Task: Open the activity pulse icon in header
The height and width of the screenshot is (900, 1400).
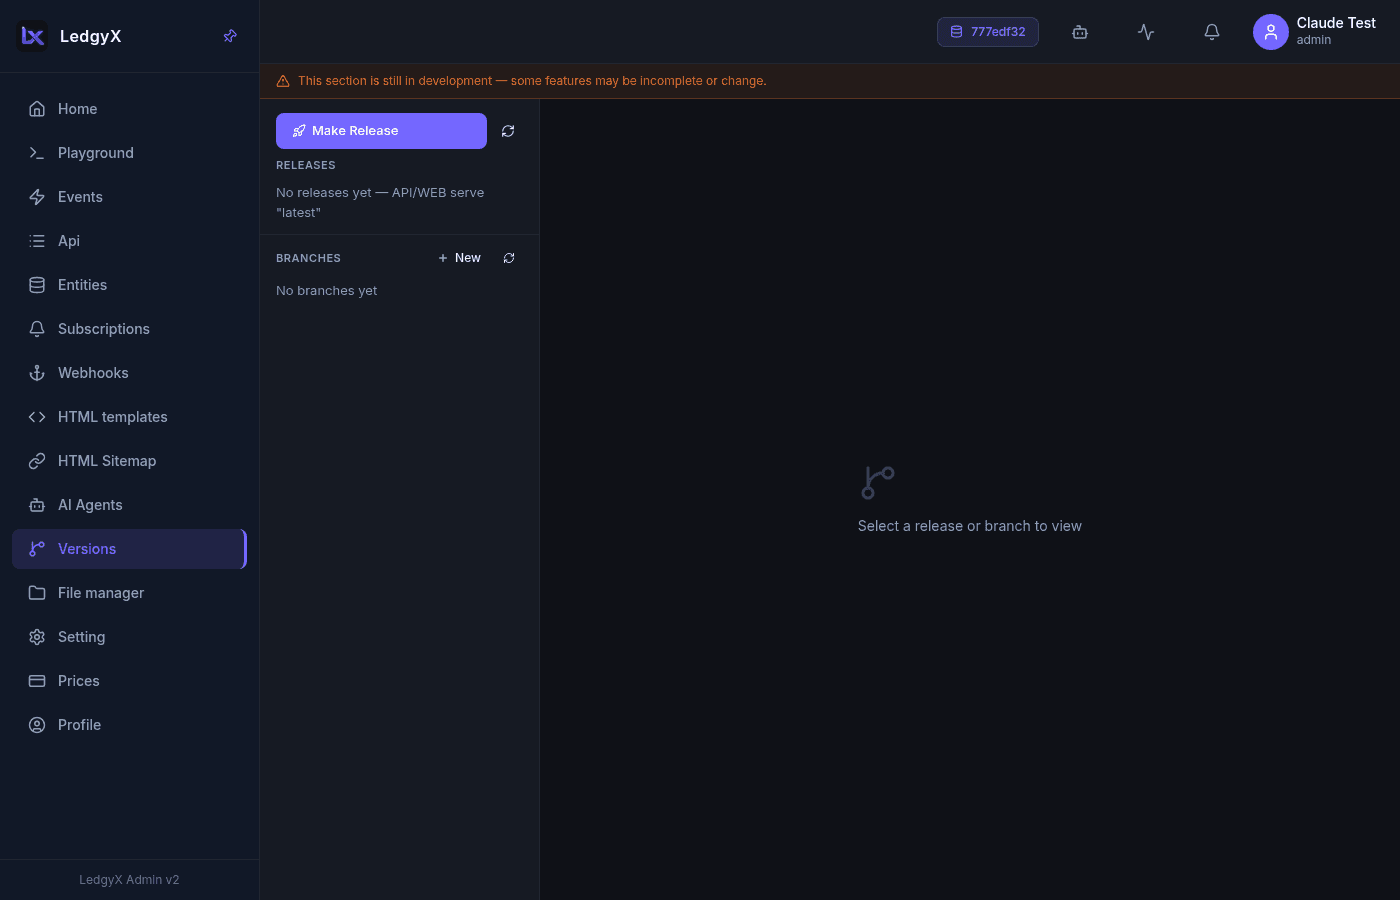Action: 1146,32
